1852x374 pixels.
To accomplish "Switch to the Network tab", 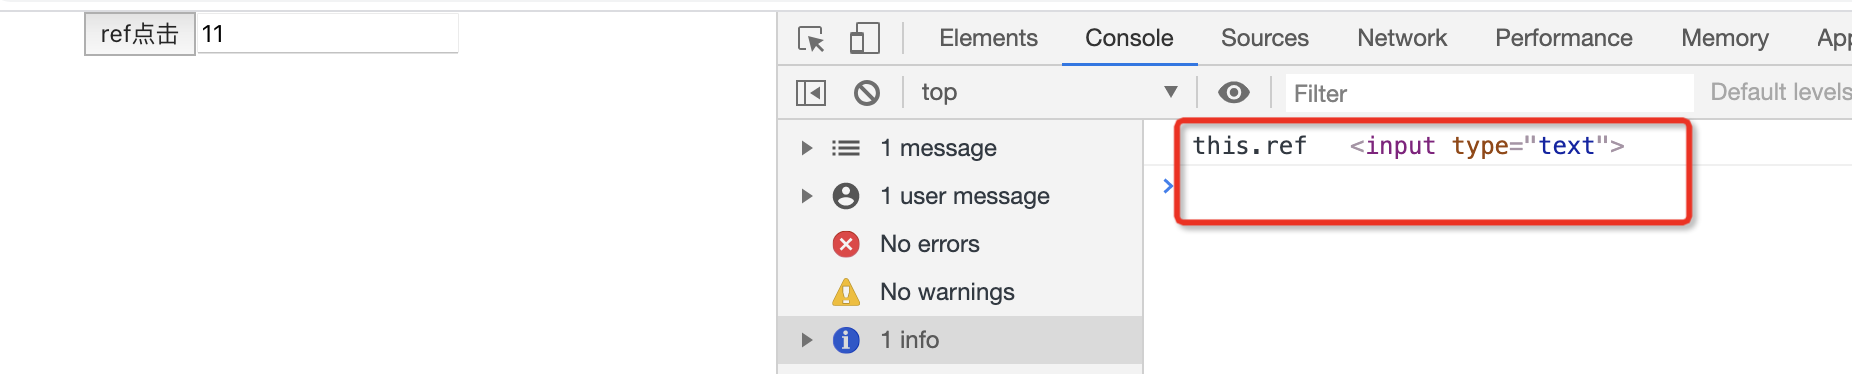I will [x=1402, y=38].
